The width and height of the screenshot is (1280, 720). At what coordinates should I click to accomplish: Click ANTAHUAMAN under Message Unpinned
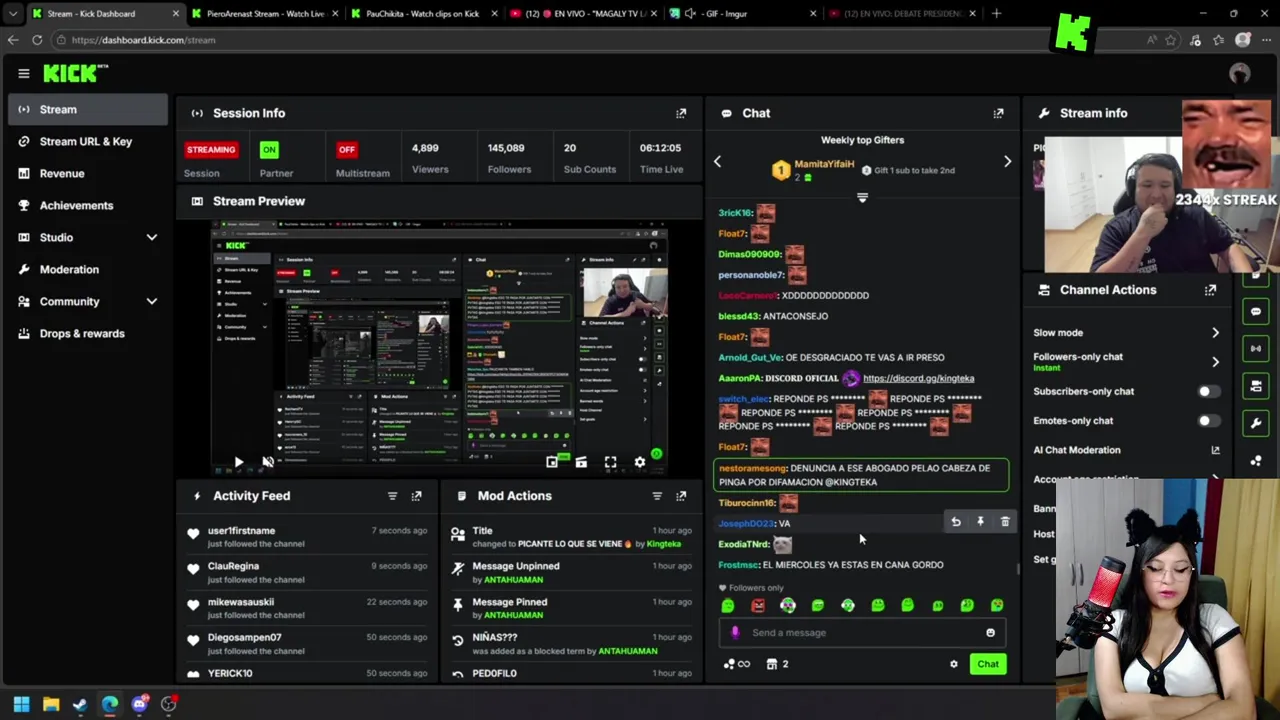[x=513, y=580]
